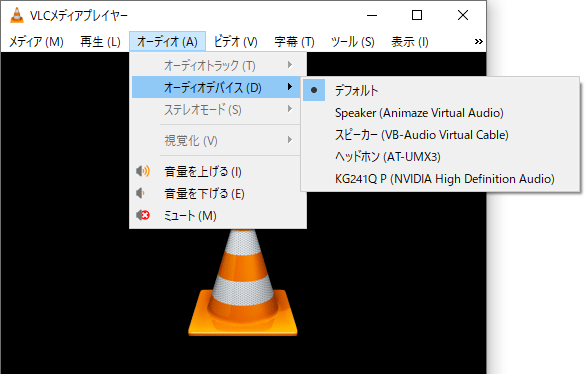Choose Speaker (Animaze Virtual Audio) device
Screen dimensions: 586x374
point(440,112)
